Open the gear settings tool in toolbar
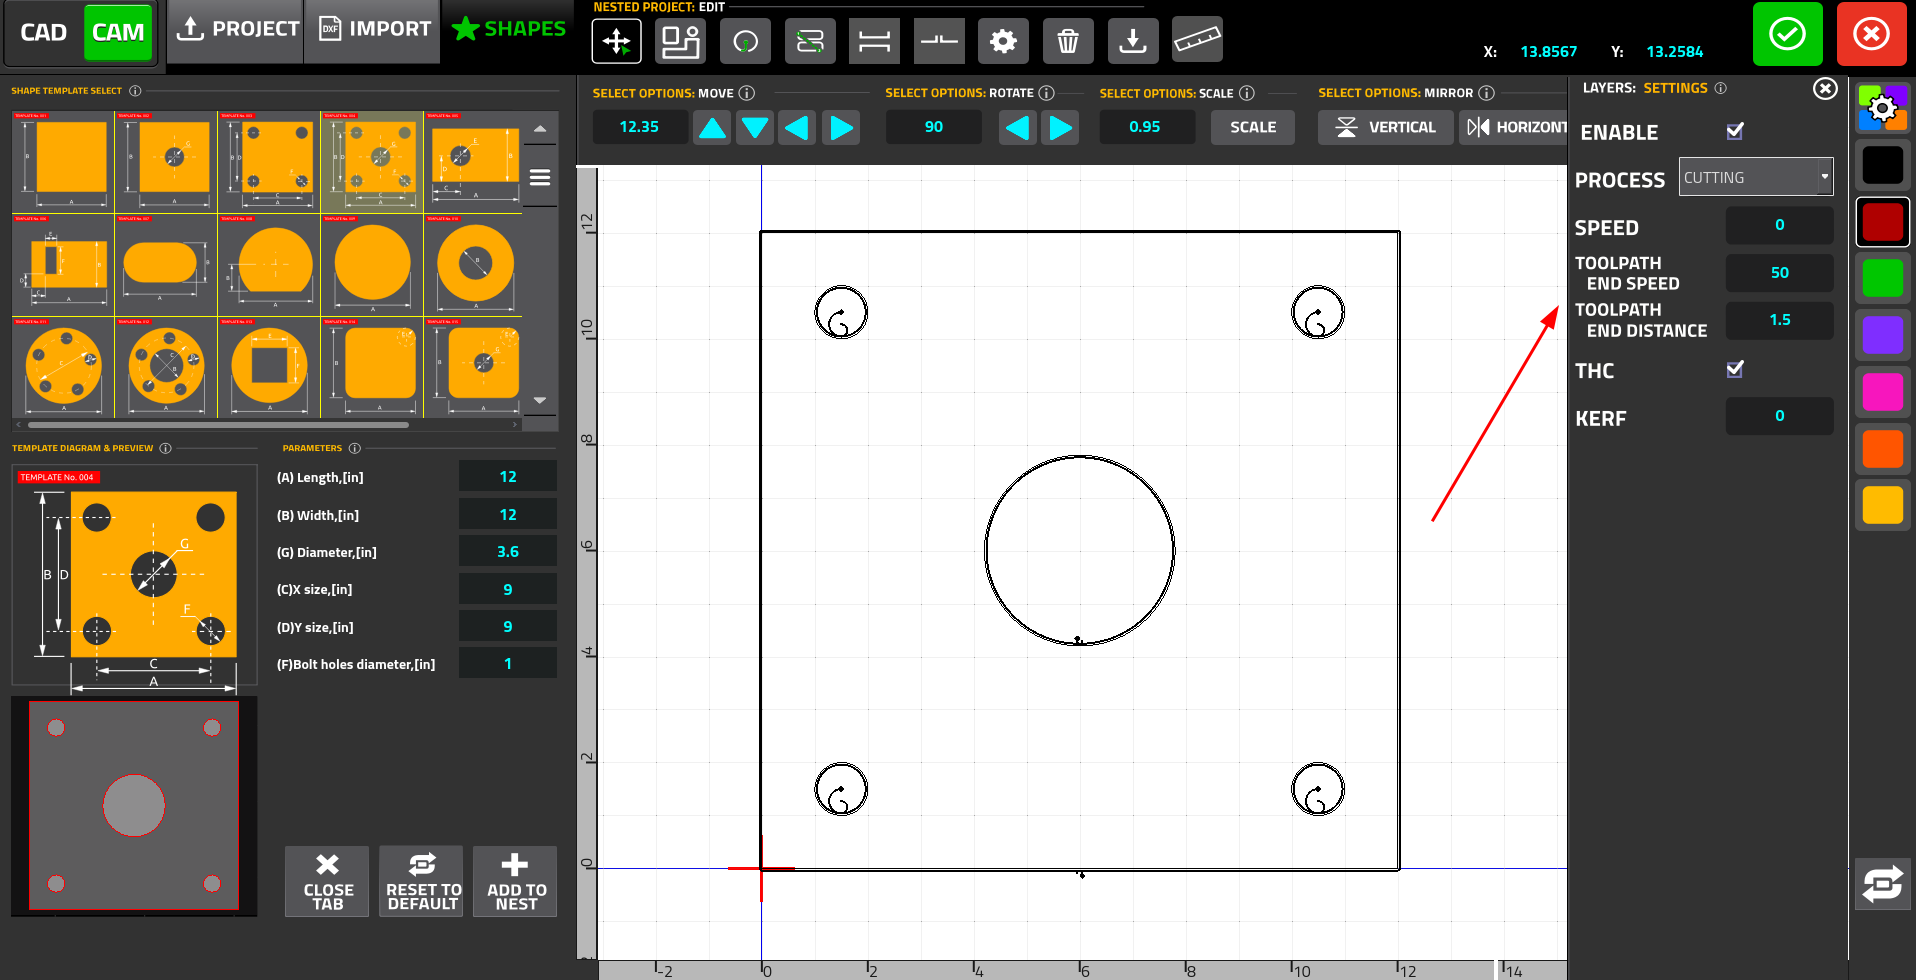This screenshot has width=1916, height=980. coord(1002,41)
